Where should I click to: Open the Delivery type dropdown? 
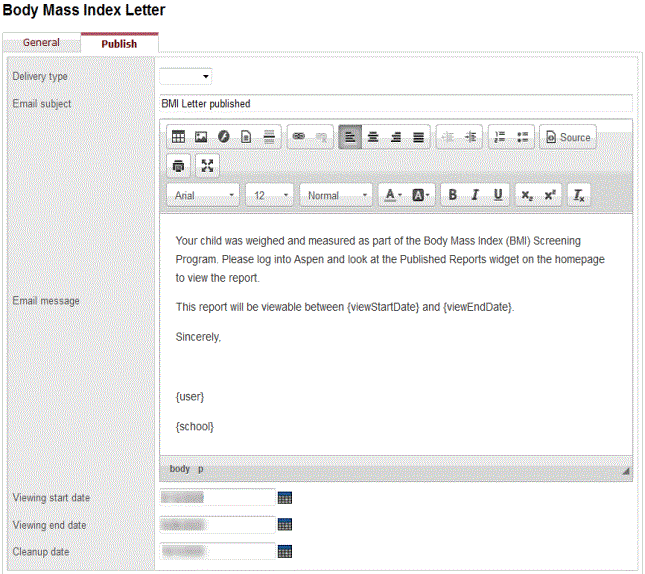(x=186, y=76)
